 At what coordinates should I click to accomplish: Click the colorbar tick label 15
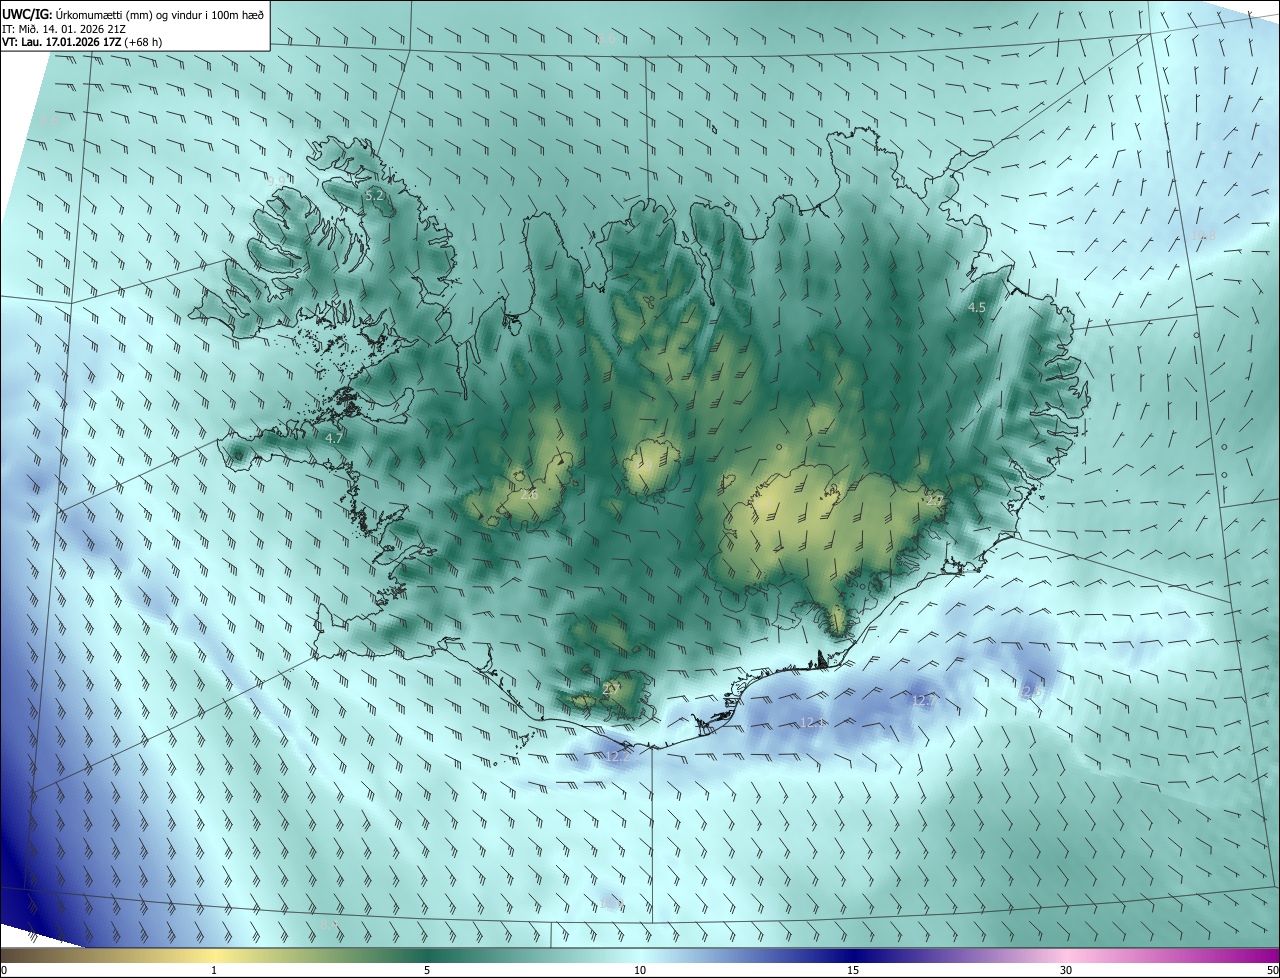(x=853, y=970)
